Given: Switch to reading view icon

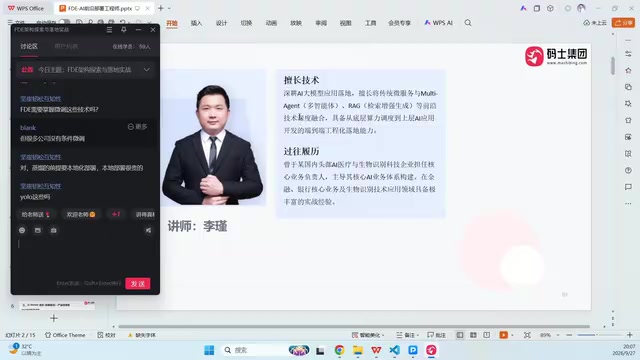Looking at the screenshot, I should (487, 335).
